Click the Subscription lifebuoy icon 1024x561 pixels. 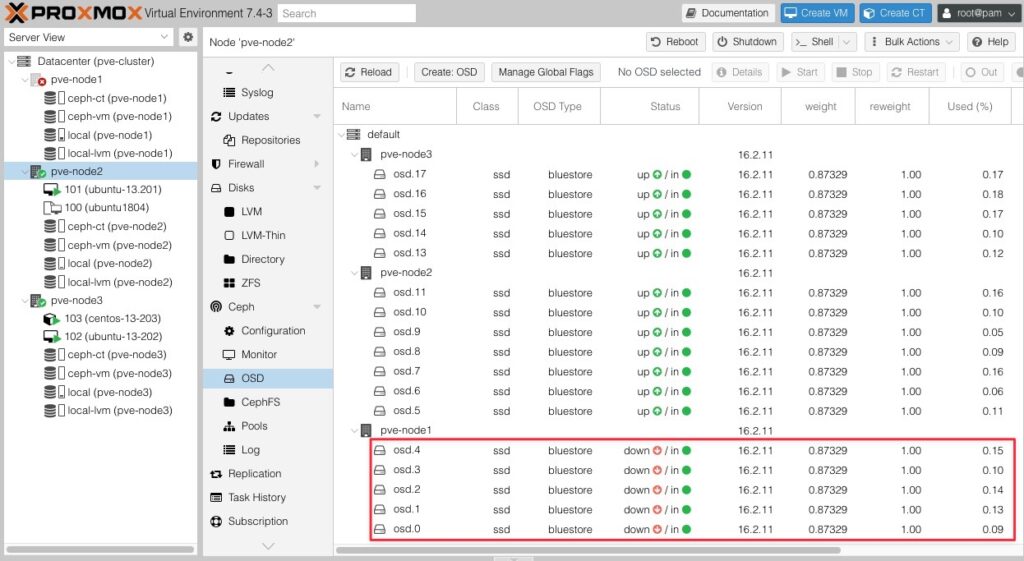(x=216, y=521)
